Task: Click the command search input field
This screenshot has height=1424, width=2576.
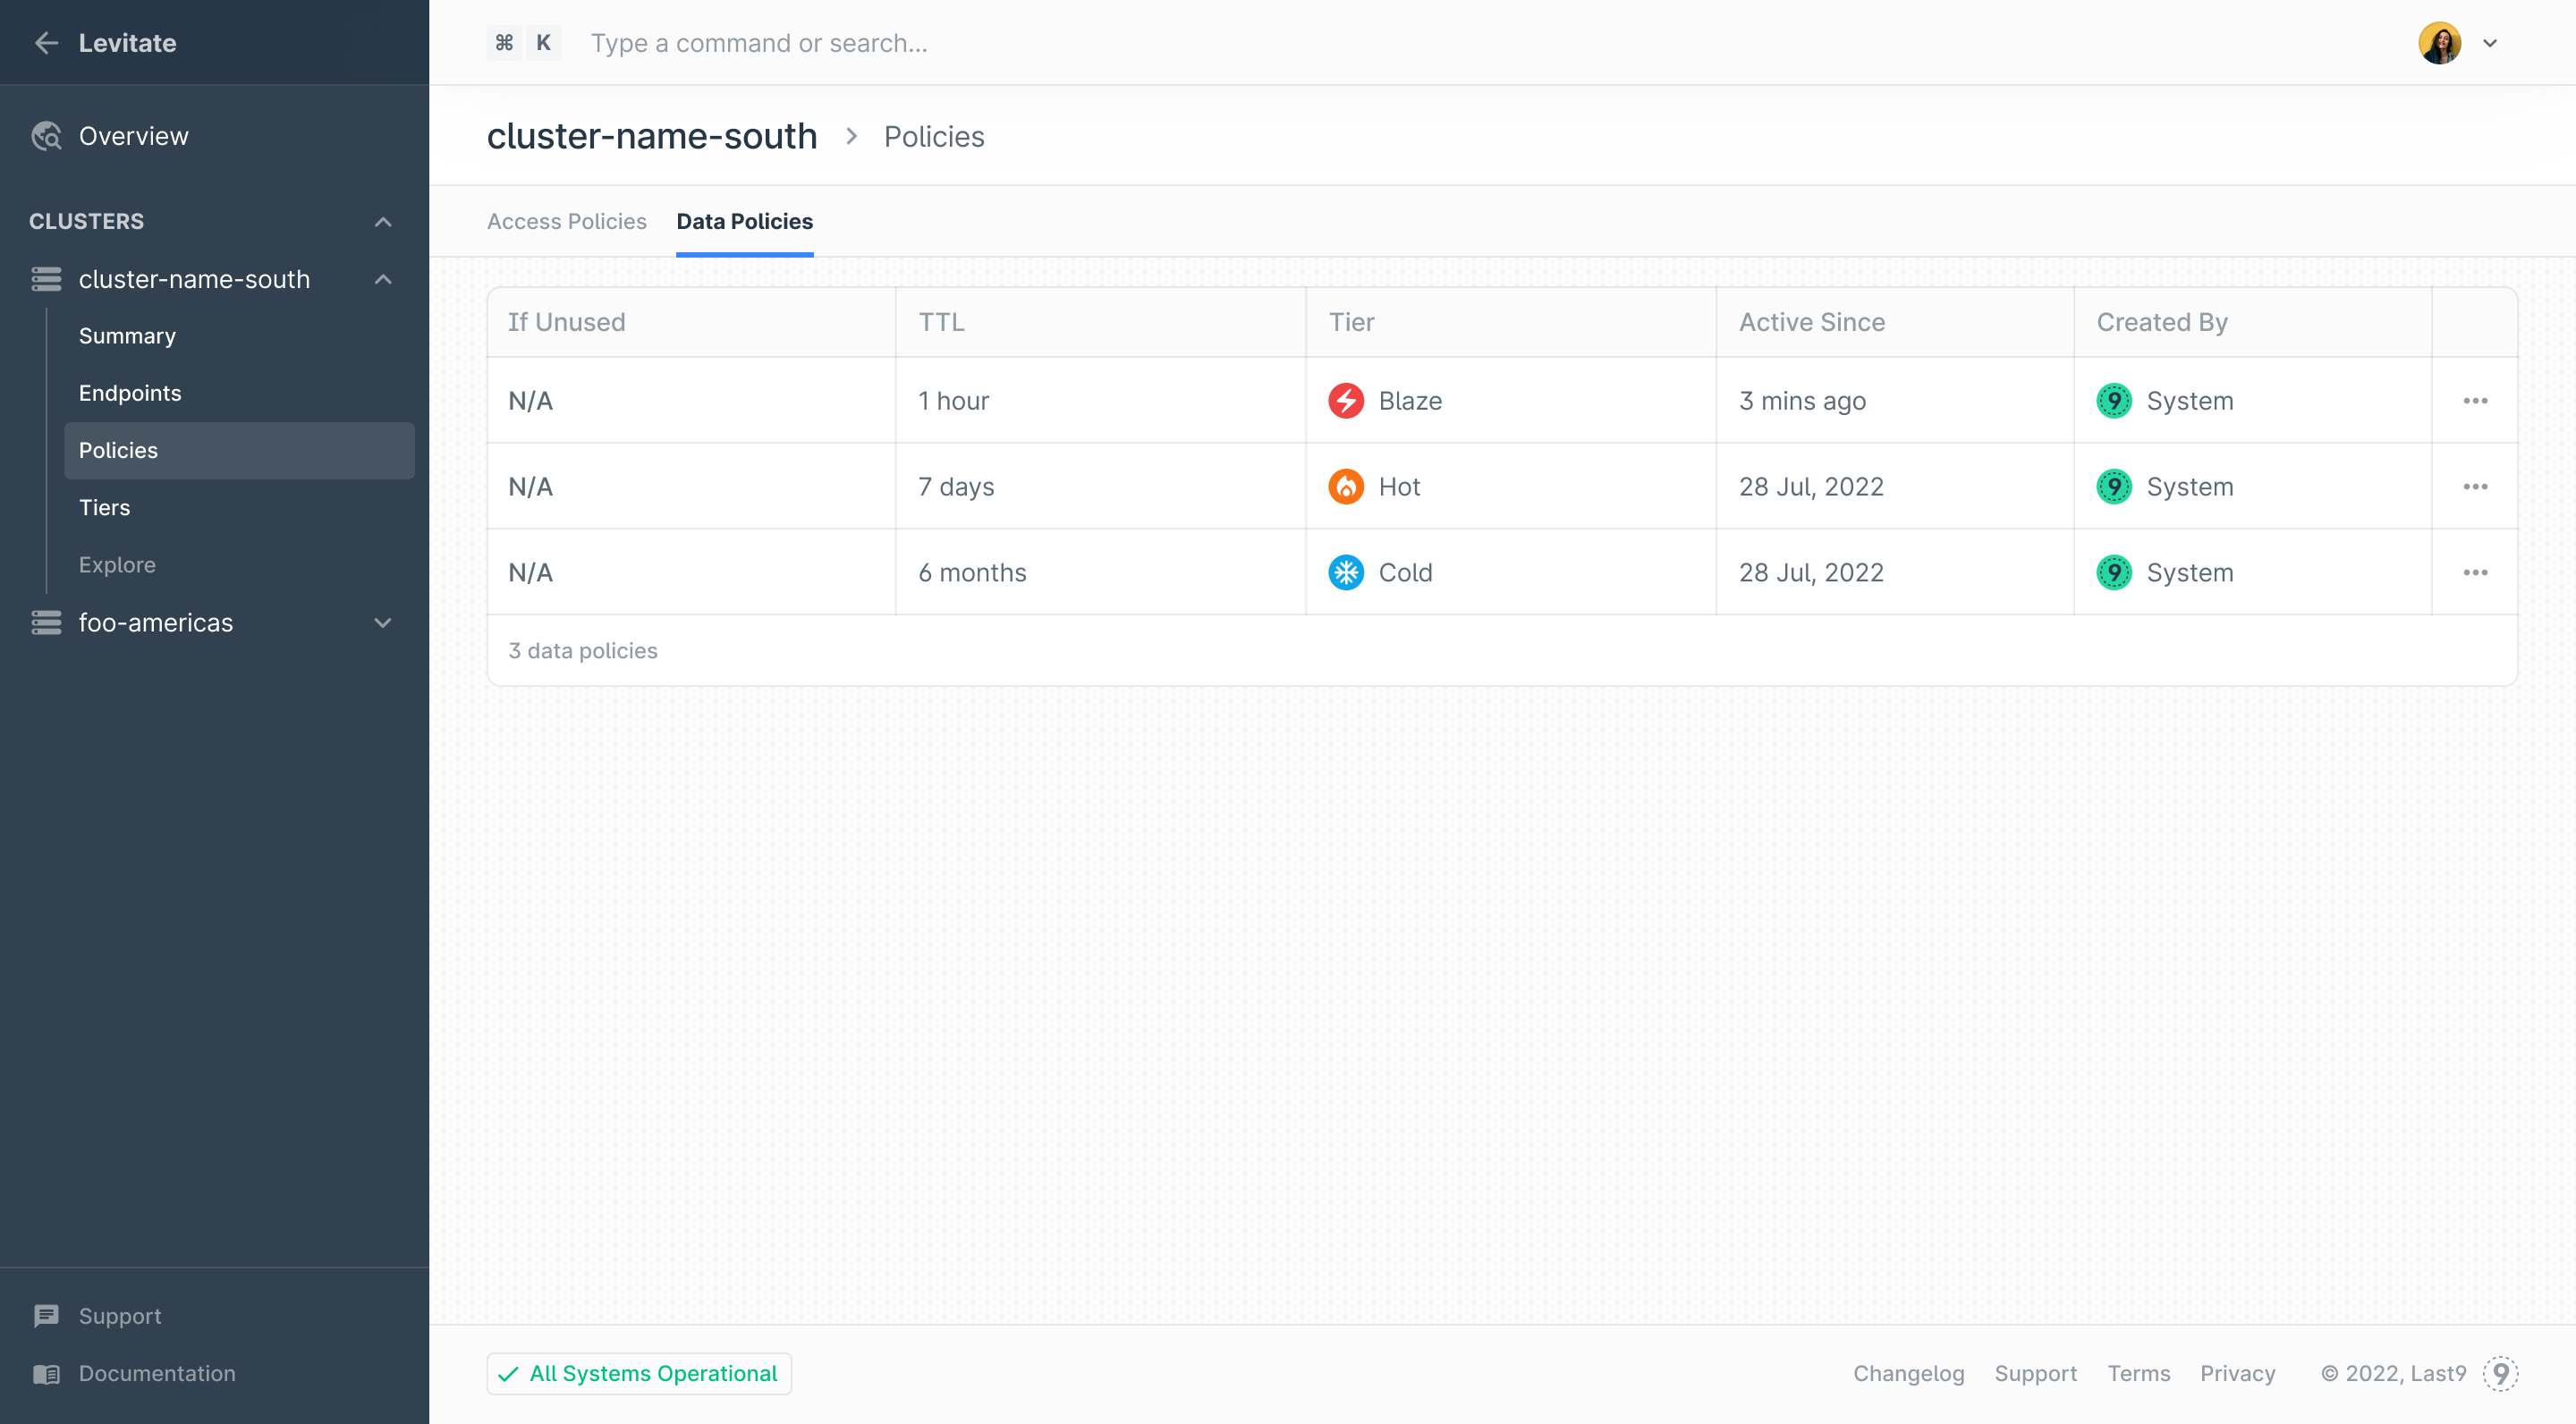Action: 759,43
